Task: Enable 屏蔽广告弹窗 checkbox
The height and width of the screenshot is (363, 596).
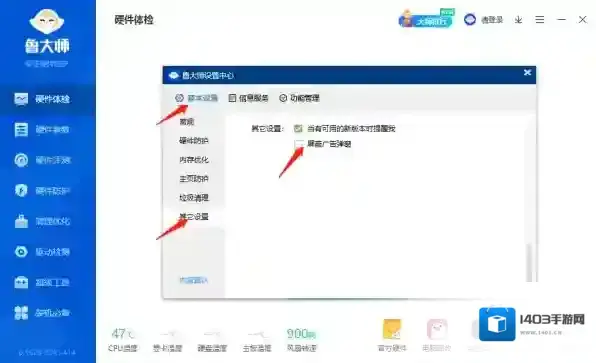Action: coord(299,144)
